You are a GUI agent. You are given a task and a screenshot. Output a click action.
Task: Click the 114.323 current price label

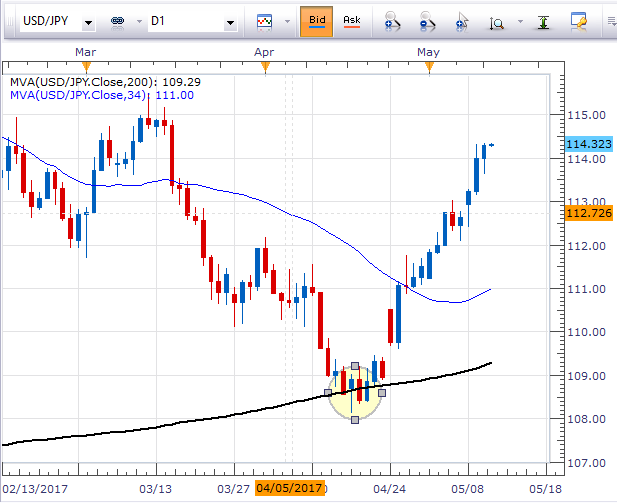click(588, 145)
